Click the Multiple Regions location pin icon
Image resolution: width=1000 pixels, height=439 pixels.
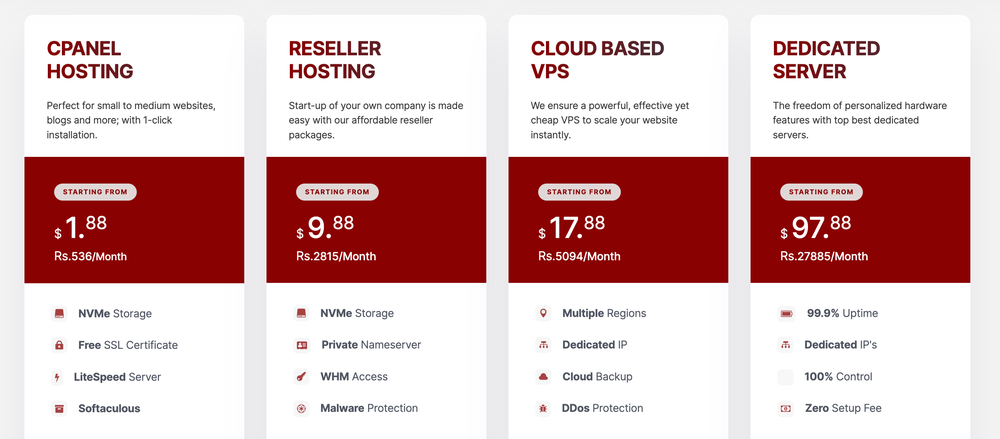click(543, 313)
